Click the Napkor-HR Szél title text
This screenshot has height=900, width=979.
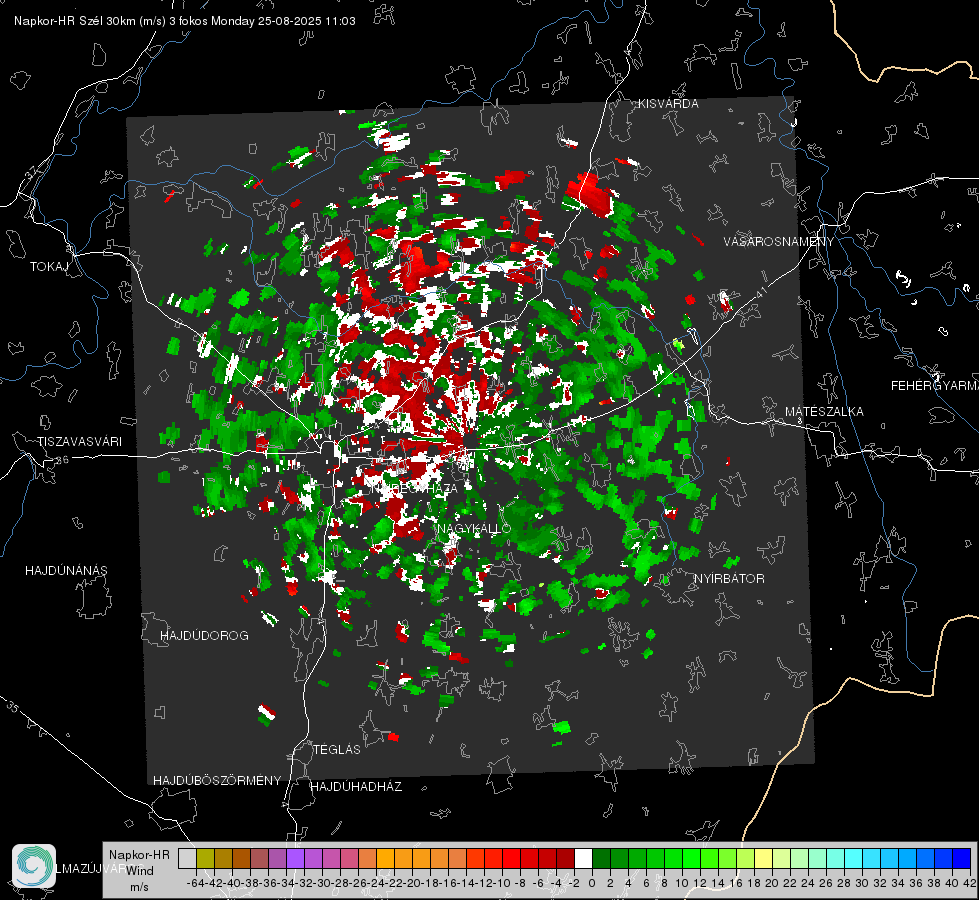184,21
